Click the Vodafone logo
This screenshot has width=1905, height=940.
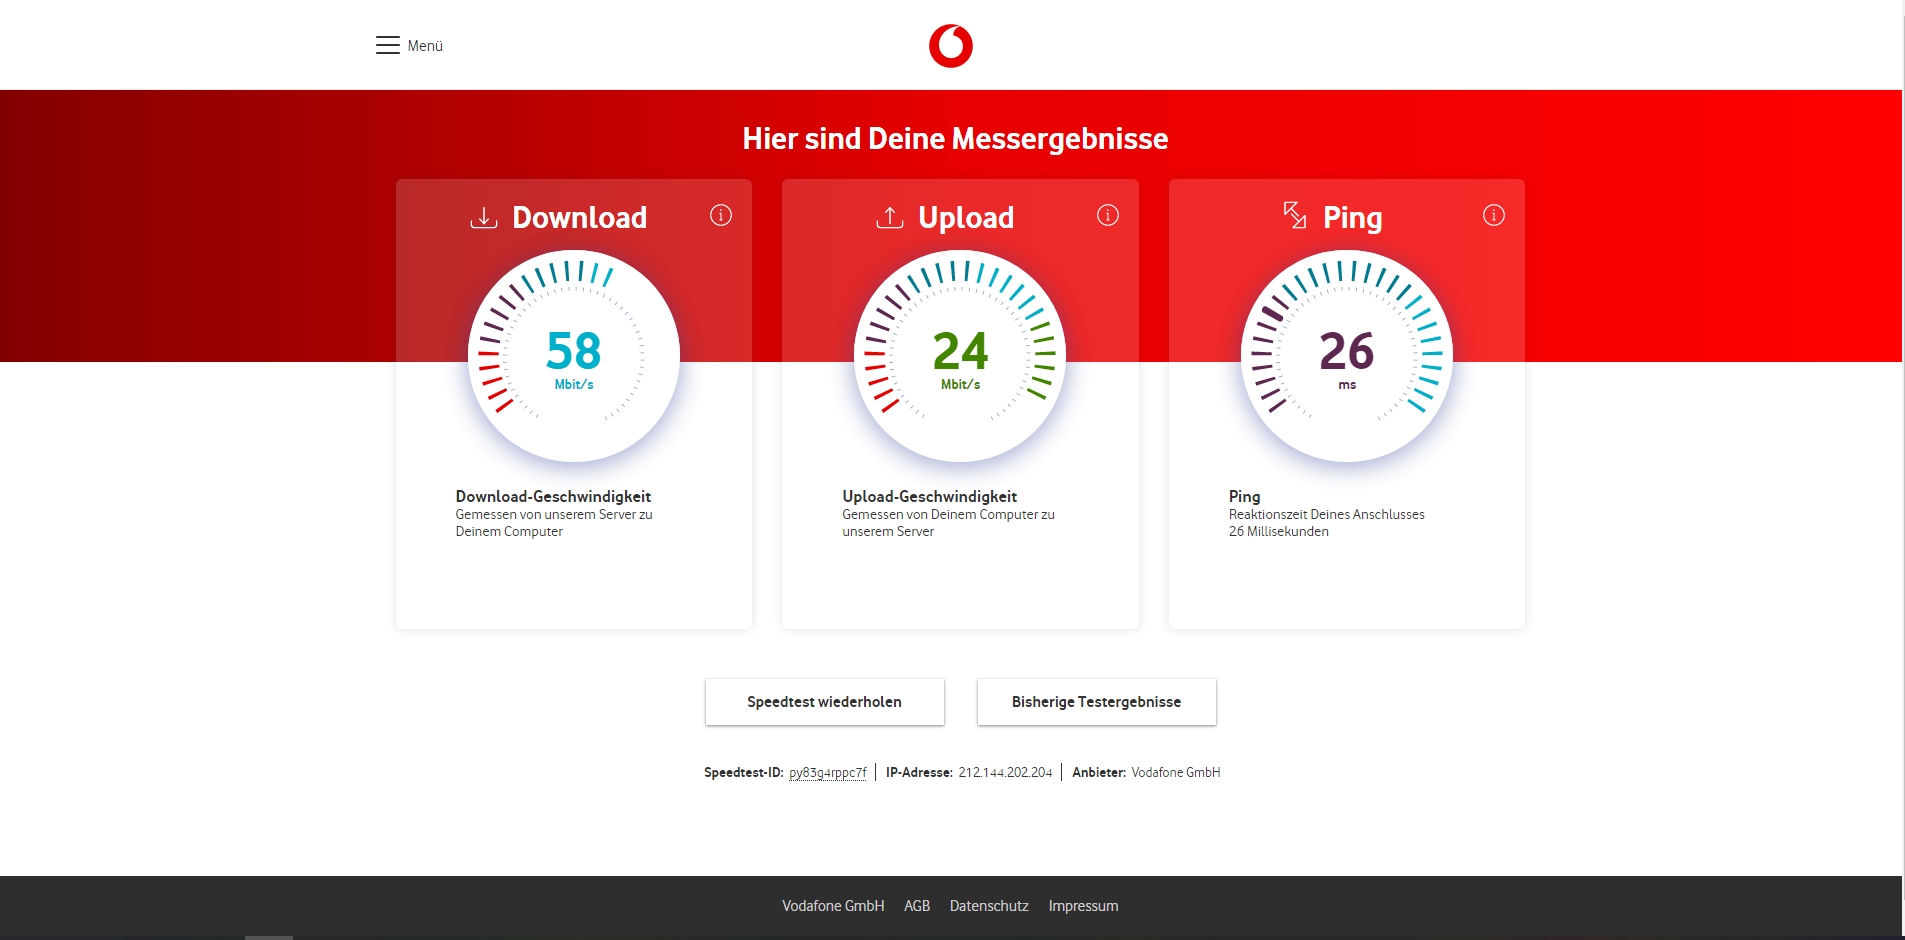(x=951, y=46)
